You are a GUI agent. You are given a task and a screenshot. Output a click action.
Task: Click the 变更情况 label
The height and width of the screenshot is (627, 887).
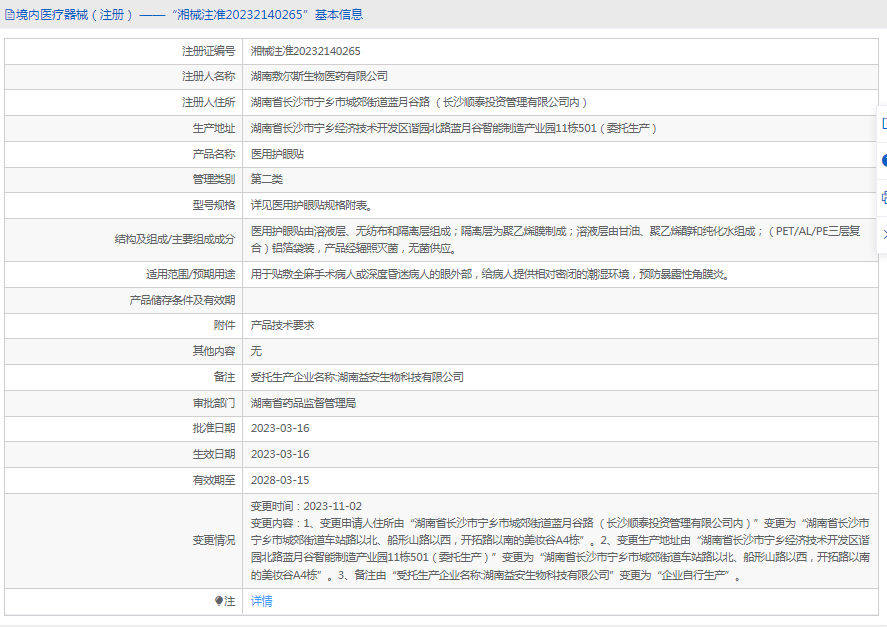[x=214, y=540]
